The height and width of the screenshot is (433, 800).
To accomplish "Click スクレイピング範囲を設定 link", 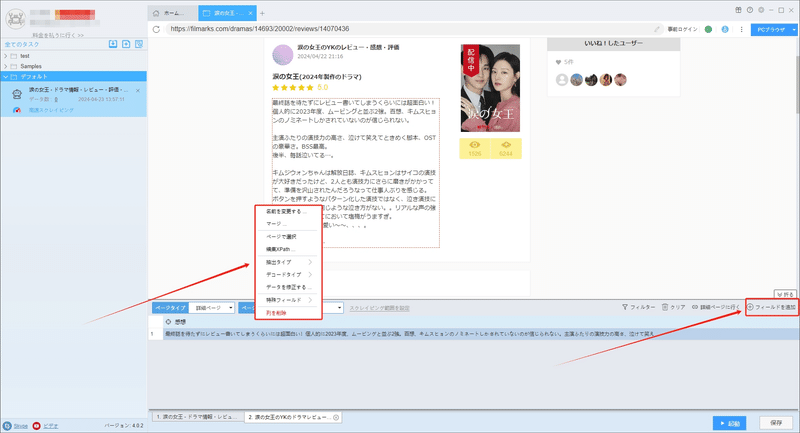I will tap(380, 308).
